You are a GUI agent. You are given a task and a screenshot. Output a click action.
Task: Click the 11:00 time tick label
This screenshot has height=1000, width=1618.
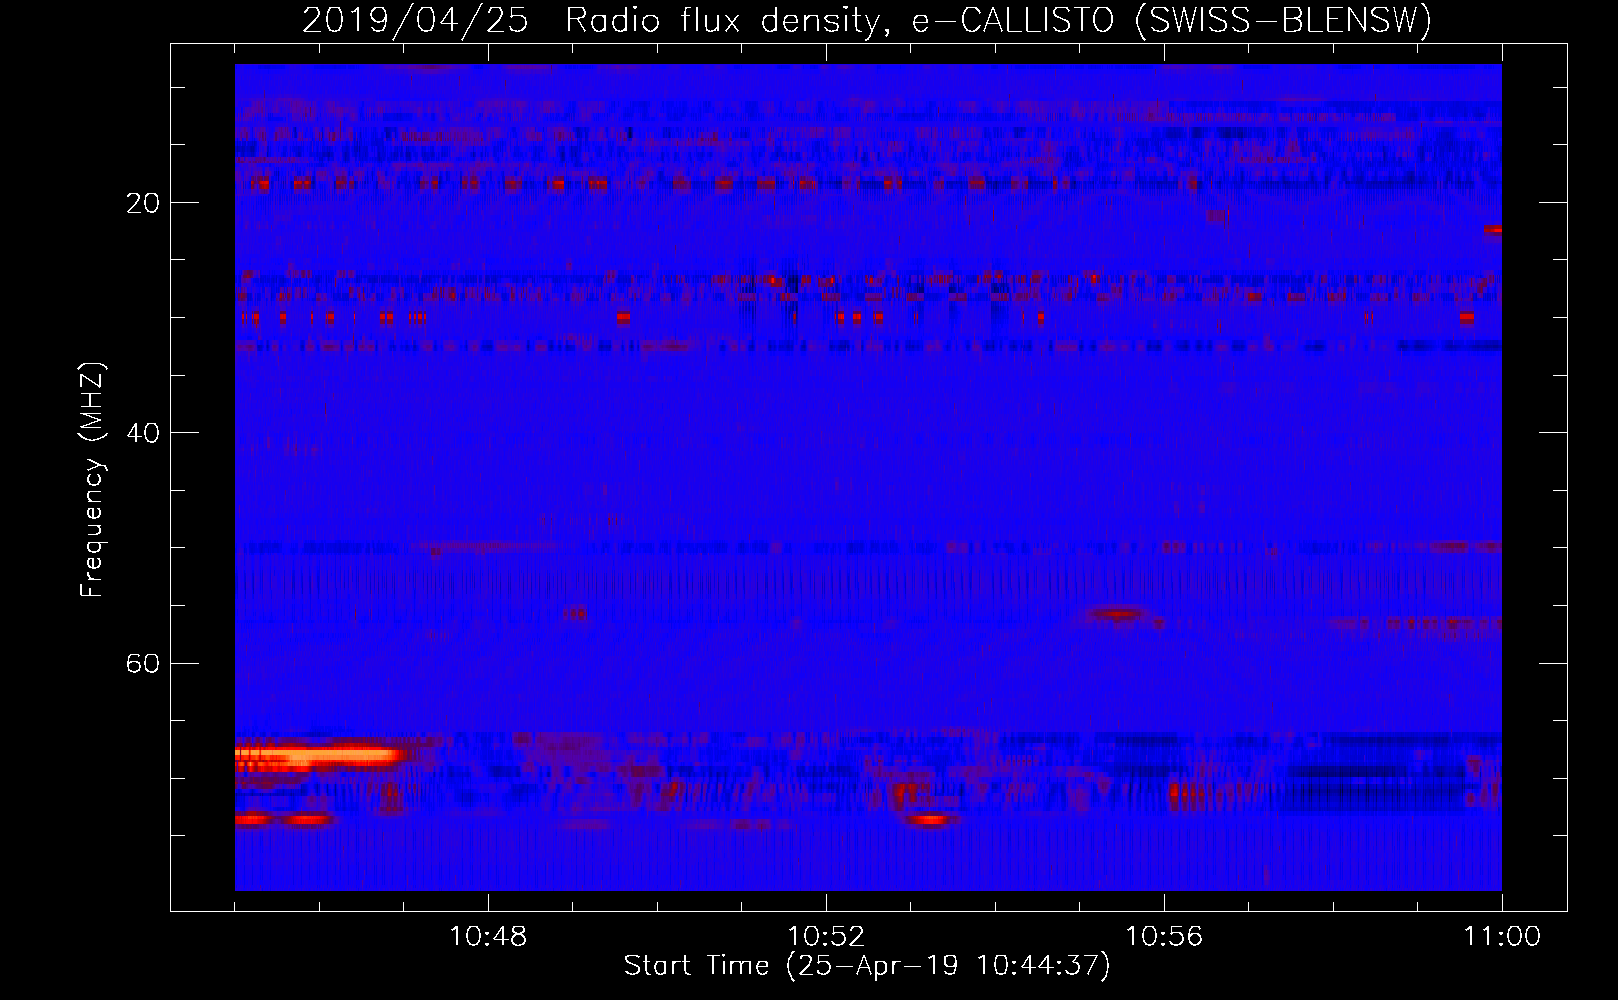pos(1502,937)
